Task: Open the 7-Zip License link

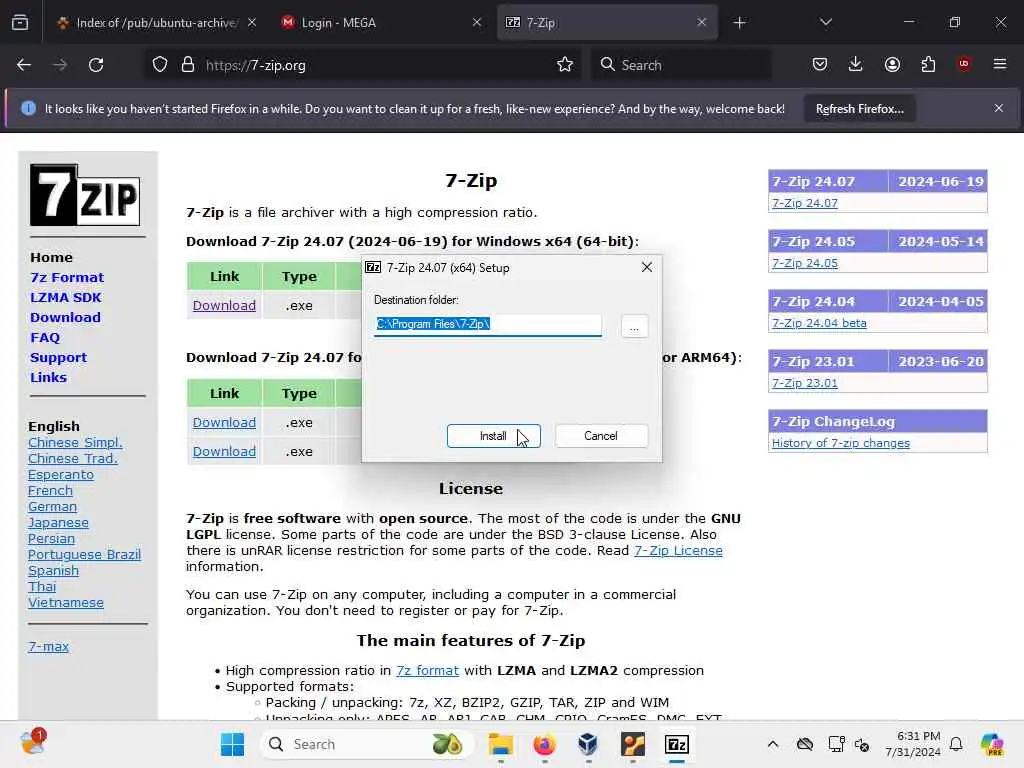Action: click(678, 551)
